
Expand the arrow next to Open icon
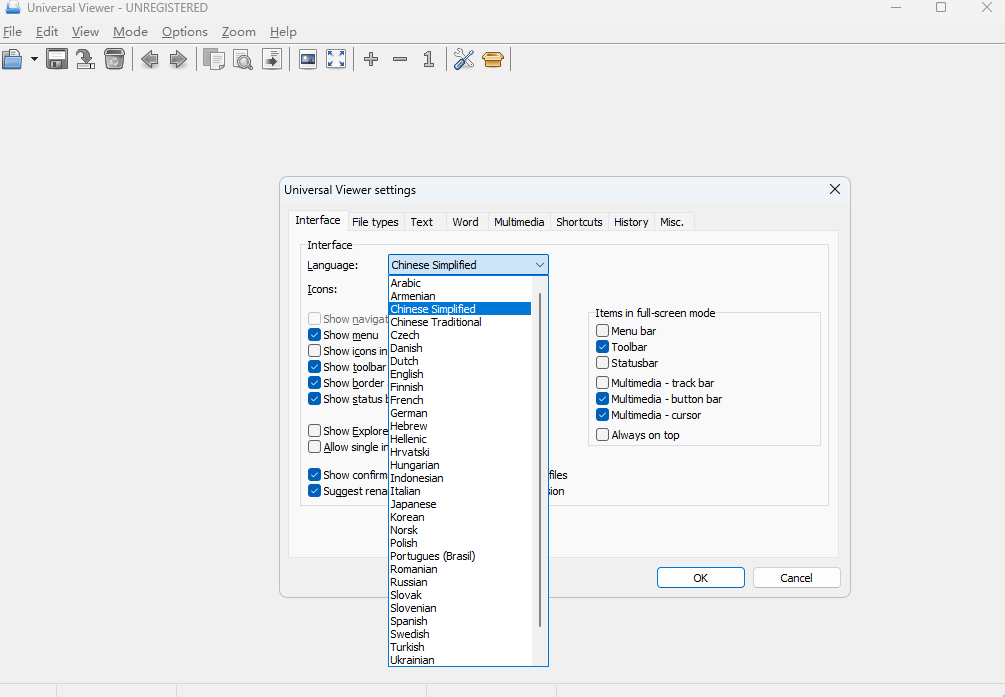34,60
